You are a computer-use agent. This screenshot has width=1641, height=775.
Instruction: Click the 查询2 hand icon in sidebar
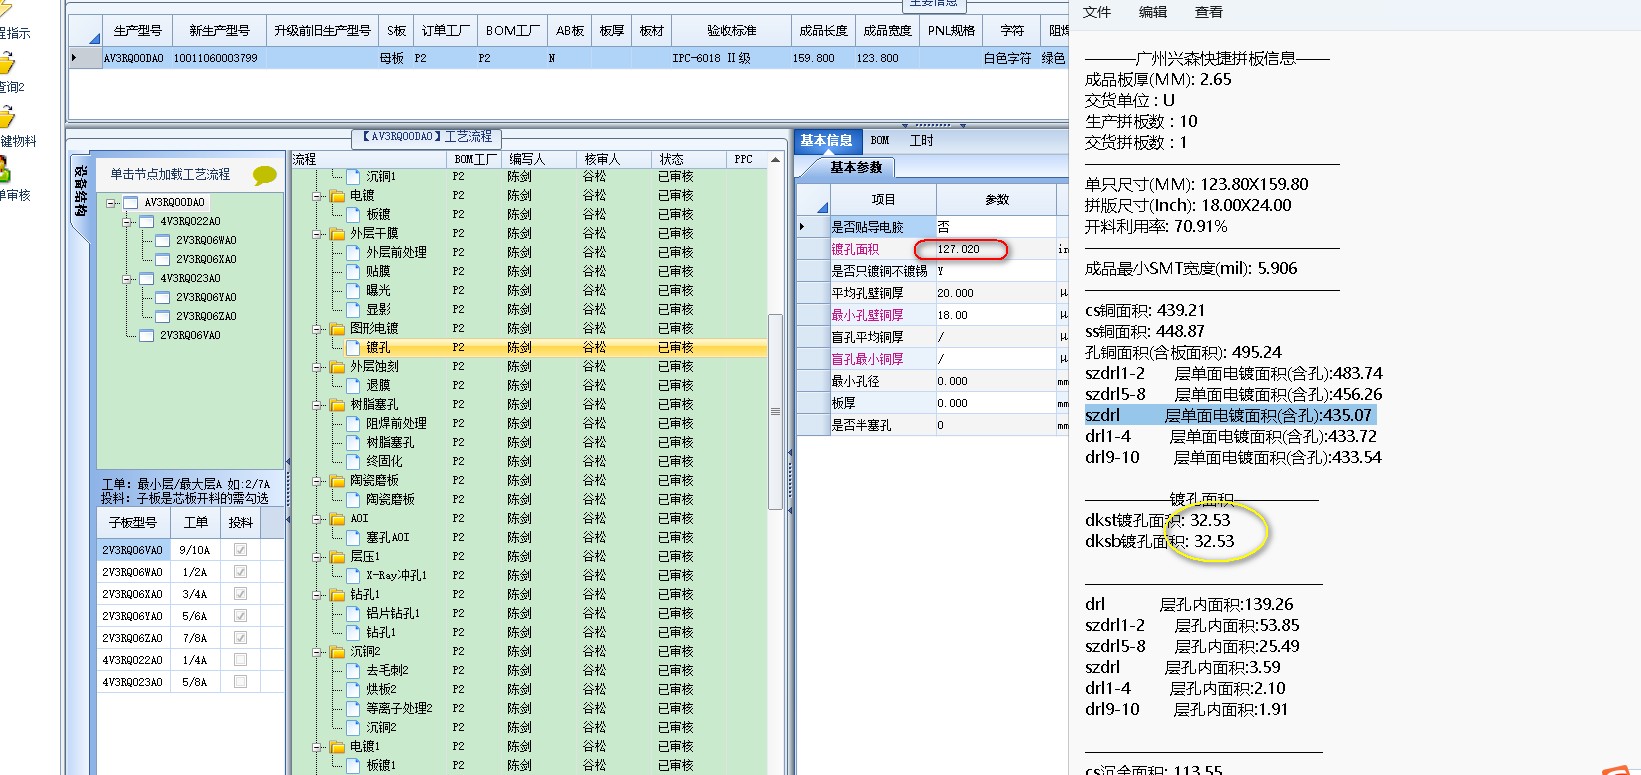(x=6, y=63)
